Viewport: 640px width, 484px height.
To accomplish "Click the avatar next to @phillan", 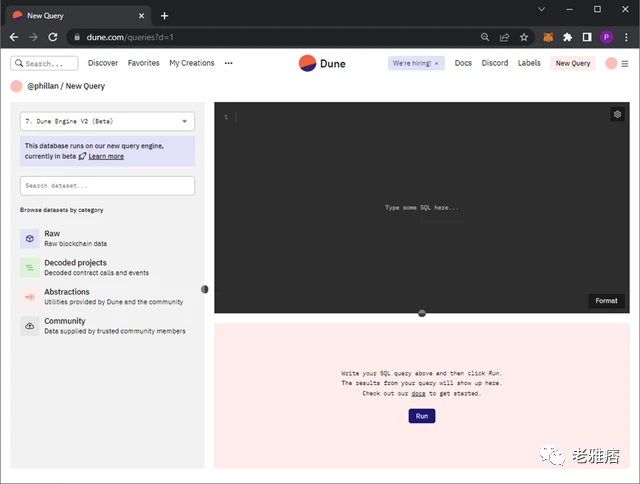I will pos(16,86).
